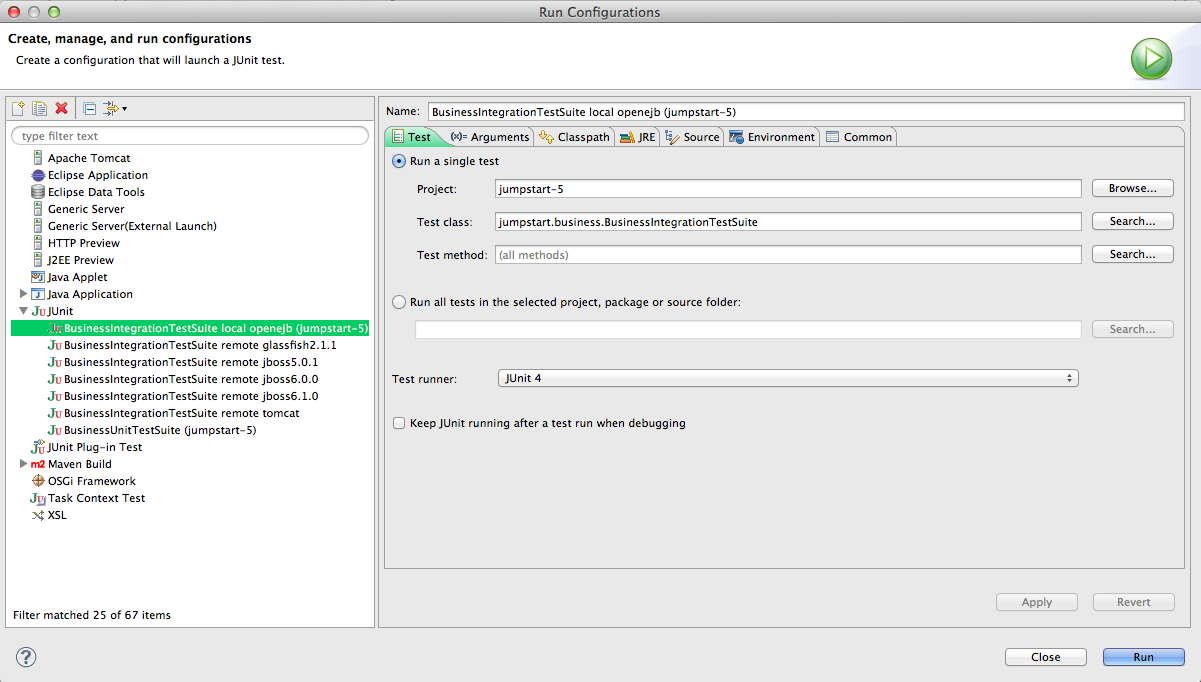Select XSL configuration type
Image resolution: width=1201 pixels, height=682 pixels.
tap(57, 515)
